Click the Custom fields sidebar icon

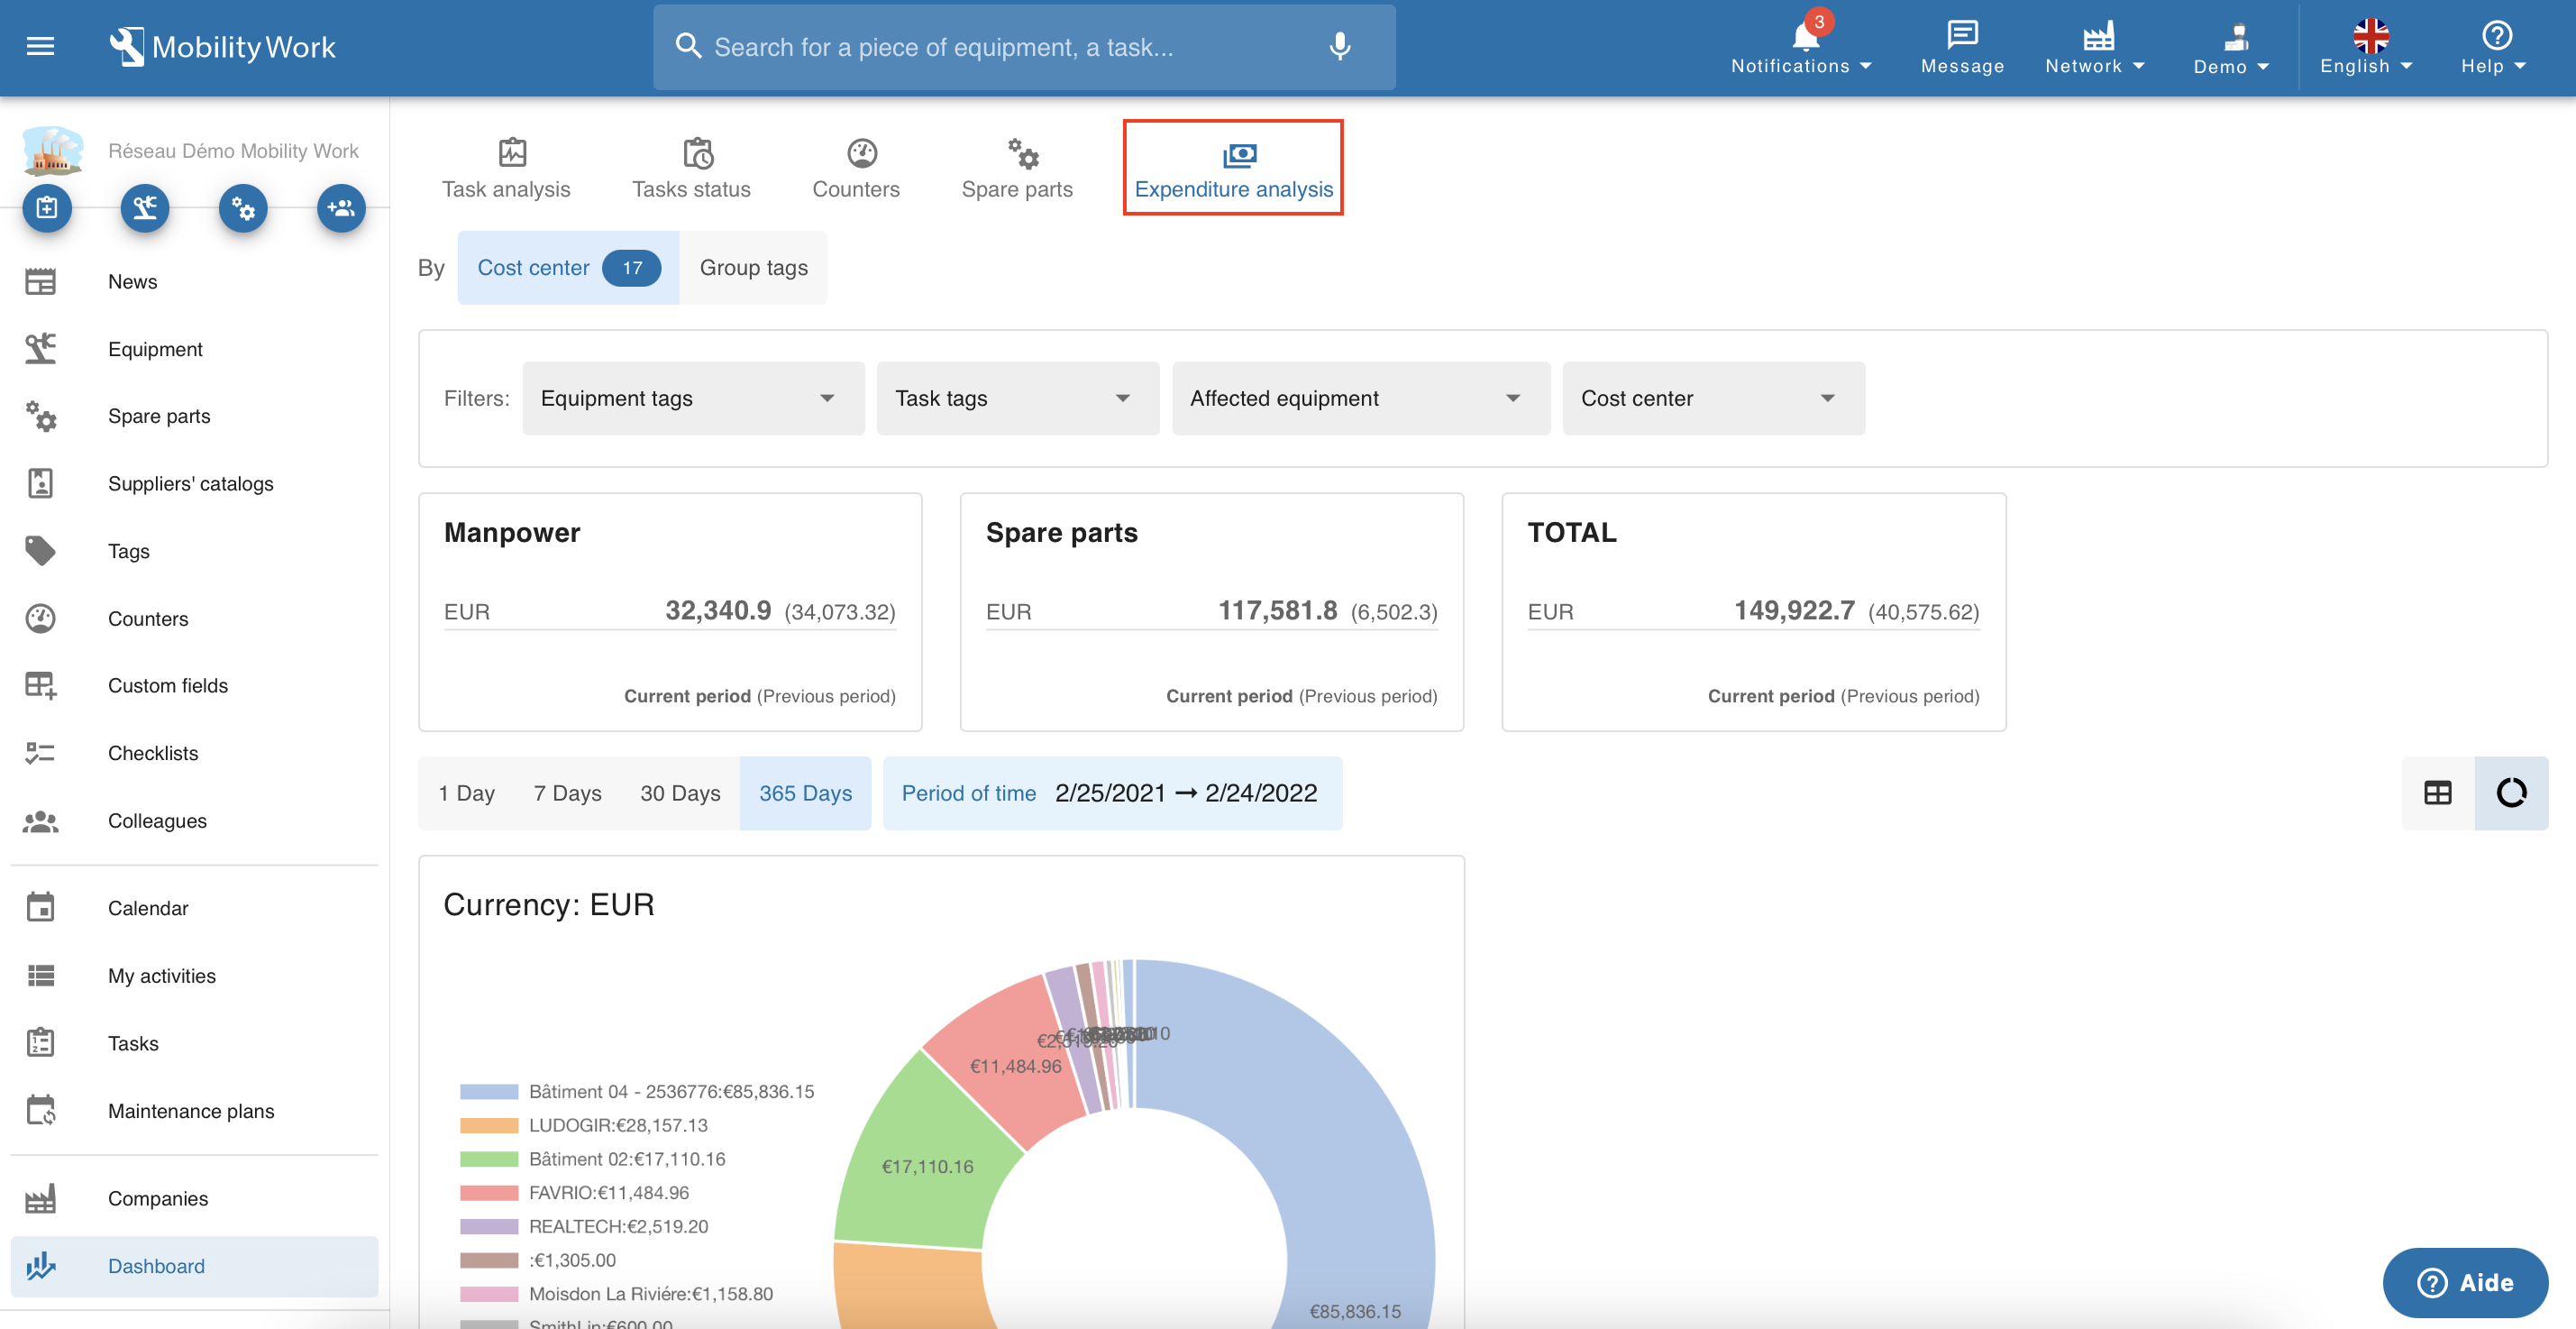click(x=40, y=686)
